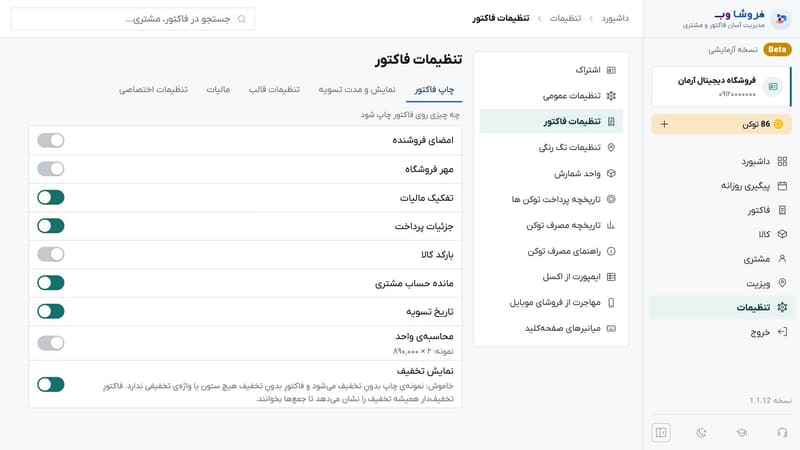Go to تنظیمات breadcrumb link
This screenshot has width=800, height=450.
tap(565, 18)
